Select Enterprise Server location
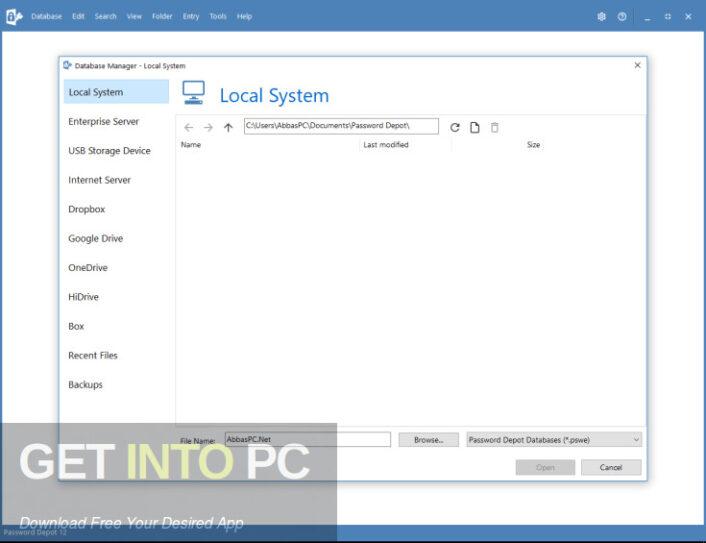Viewport: 706px width, 543px height. coord(104,122)
